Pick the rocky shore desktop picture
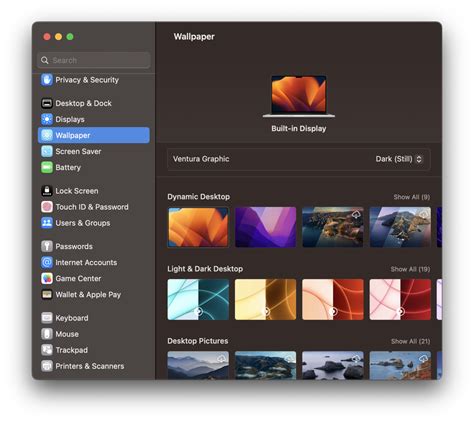The image size is (474, 422). point(400,365)
